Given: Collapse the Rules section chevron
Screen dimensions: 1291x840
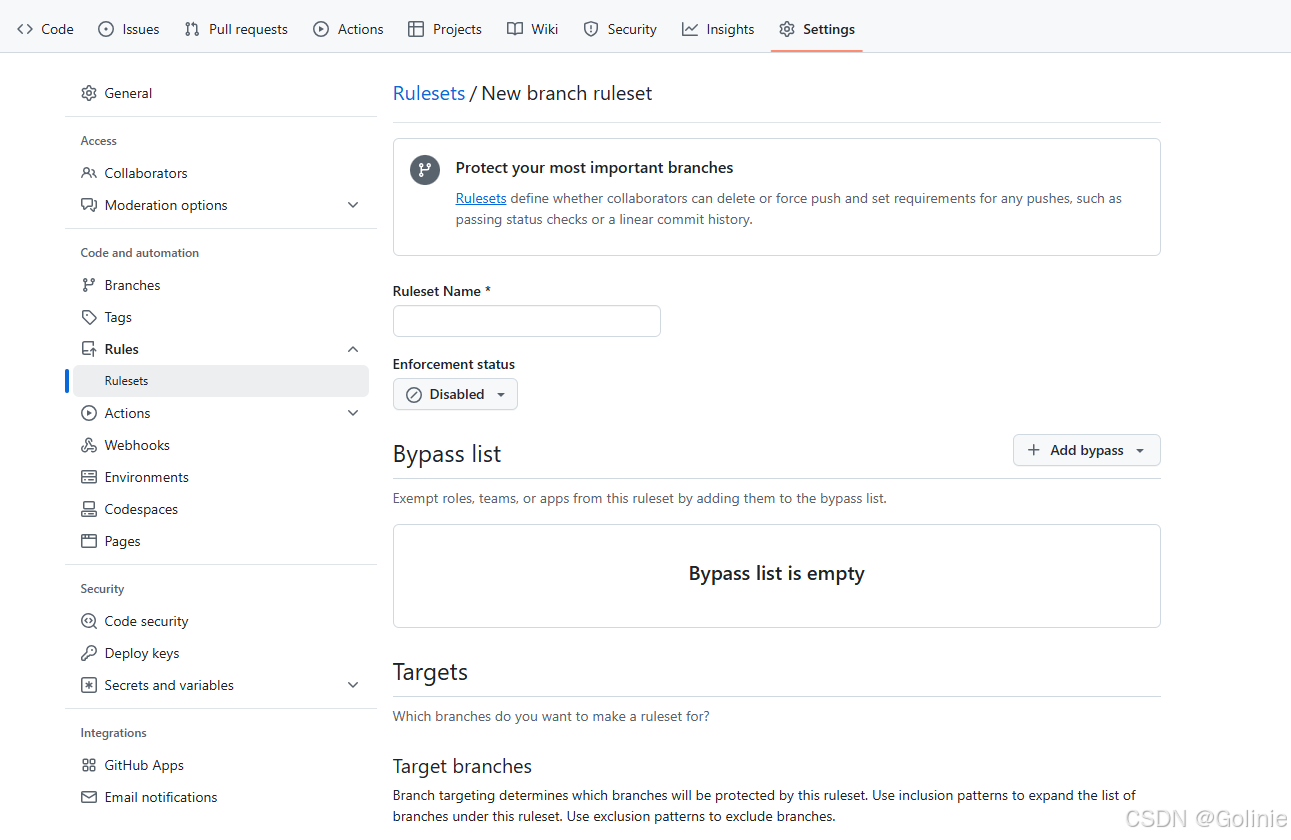Looking at the screenshot, I should tap(353, 349).
